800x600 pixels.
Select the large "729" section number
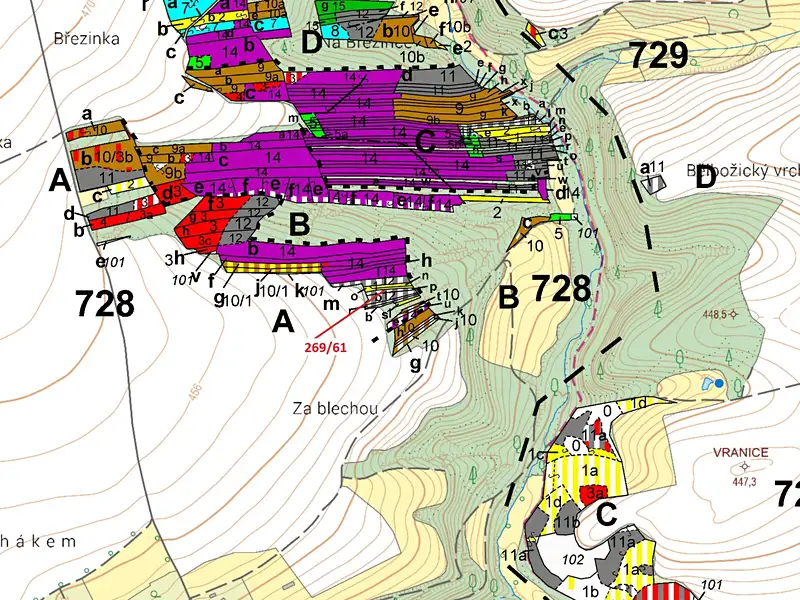[x=659, y=55]
